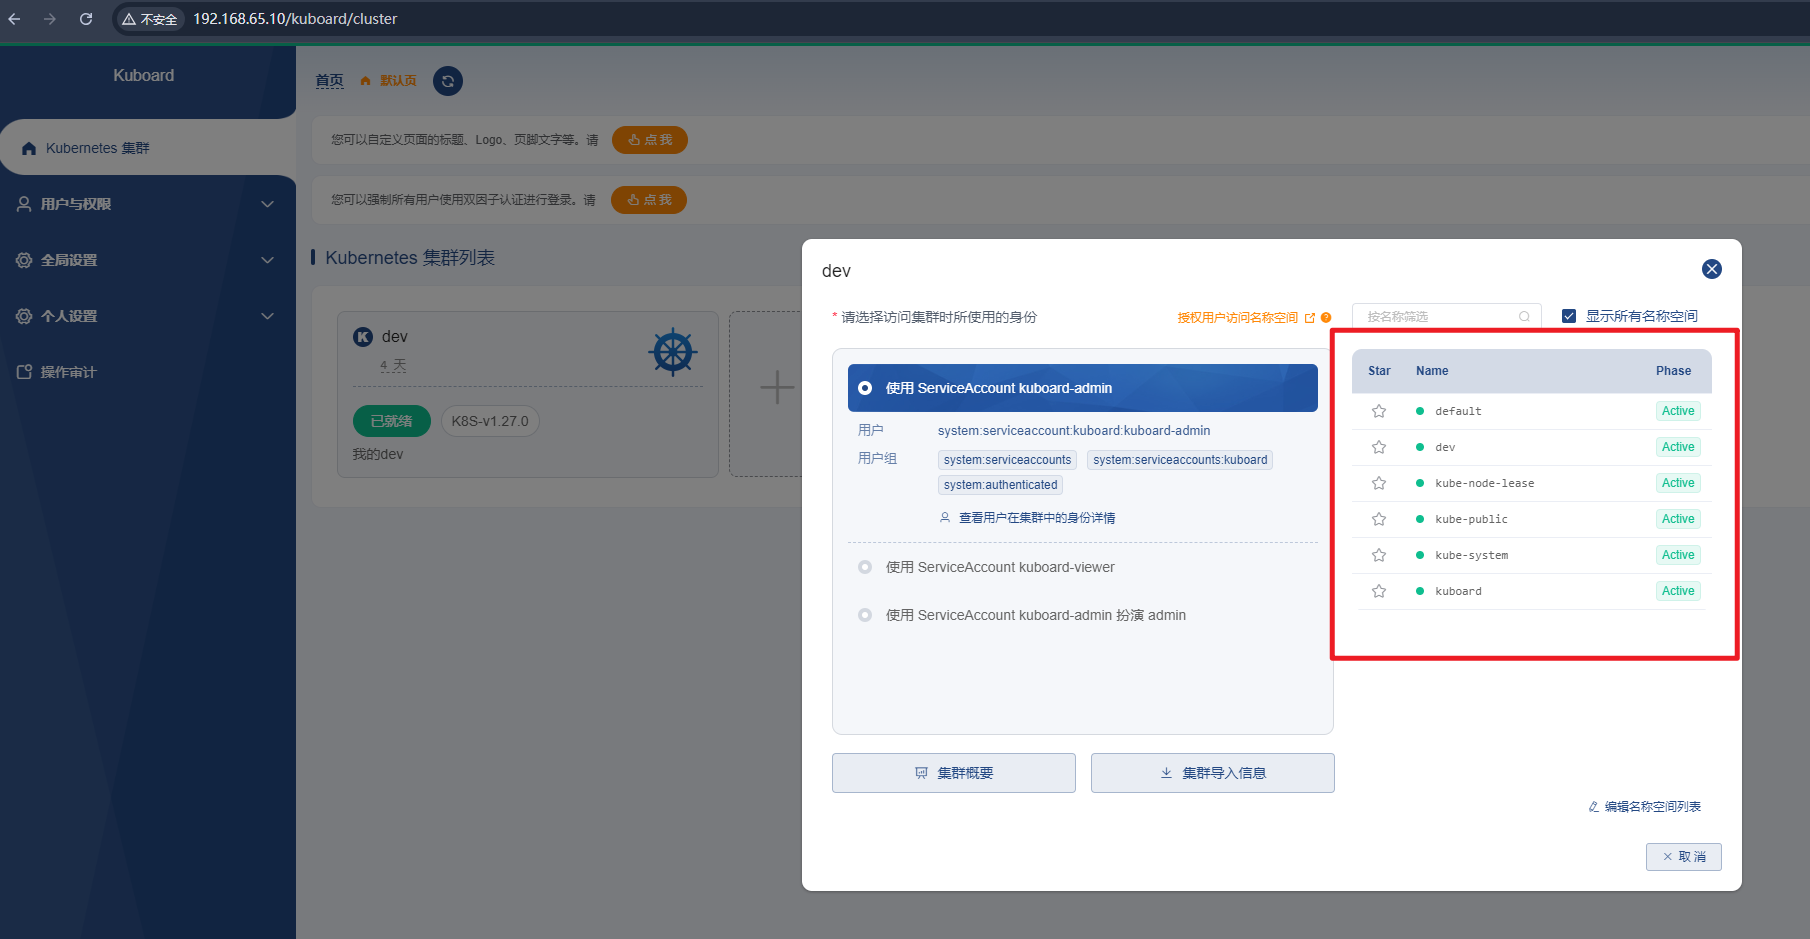
Task: Open the kube-node-lease namespace row
Action: click(x=1531, y=483)
